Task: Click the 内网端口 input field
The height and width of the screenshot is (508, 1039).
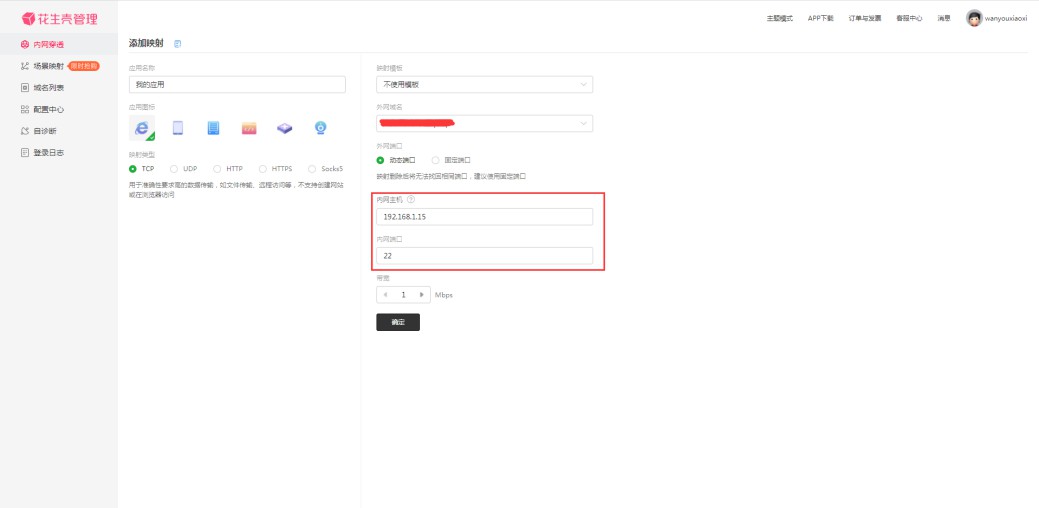Action: (x=484, y=256)
